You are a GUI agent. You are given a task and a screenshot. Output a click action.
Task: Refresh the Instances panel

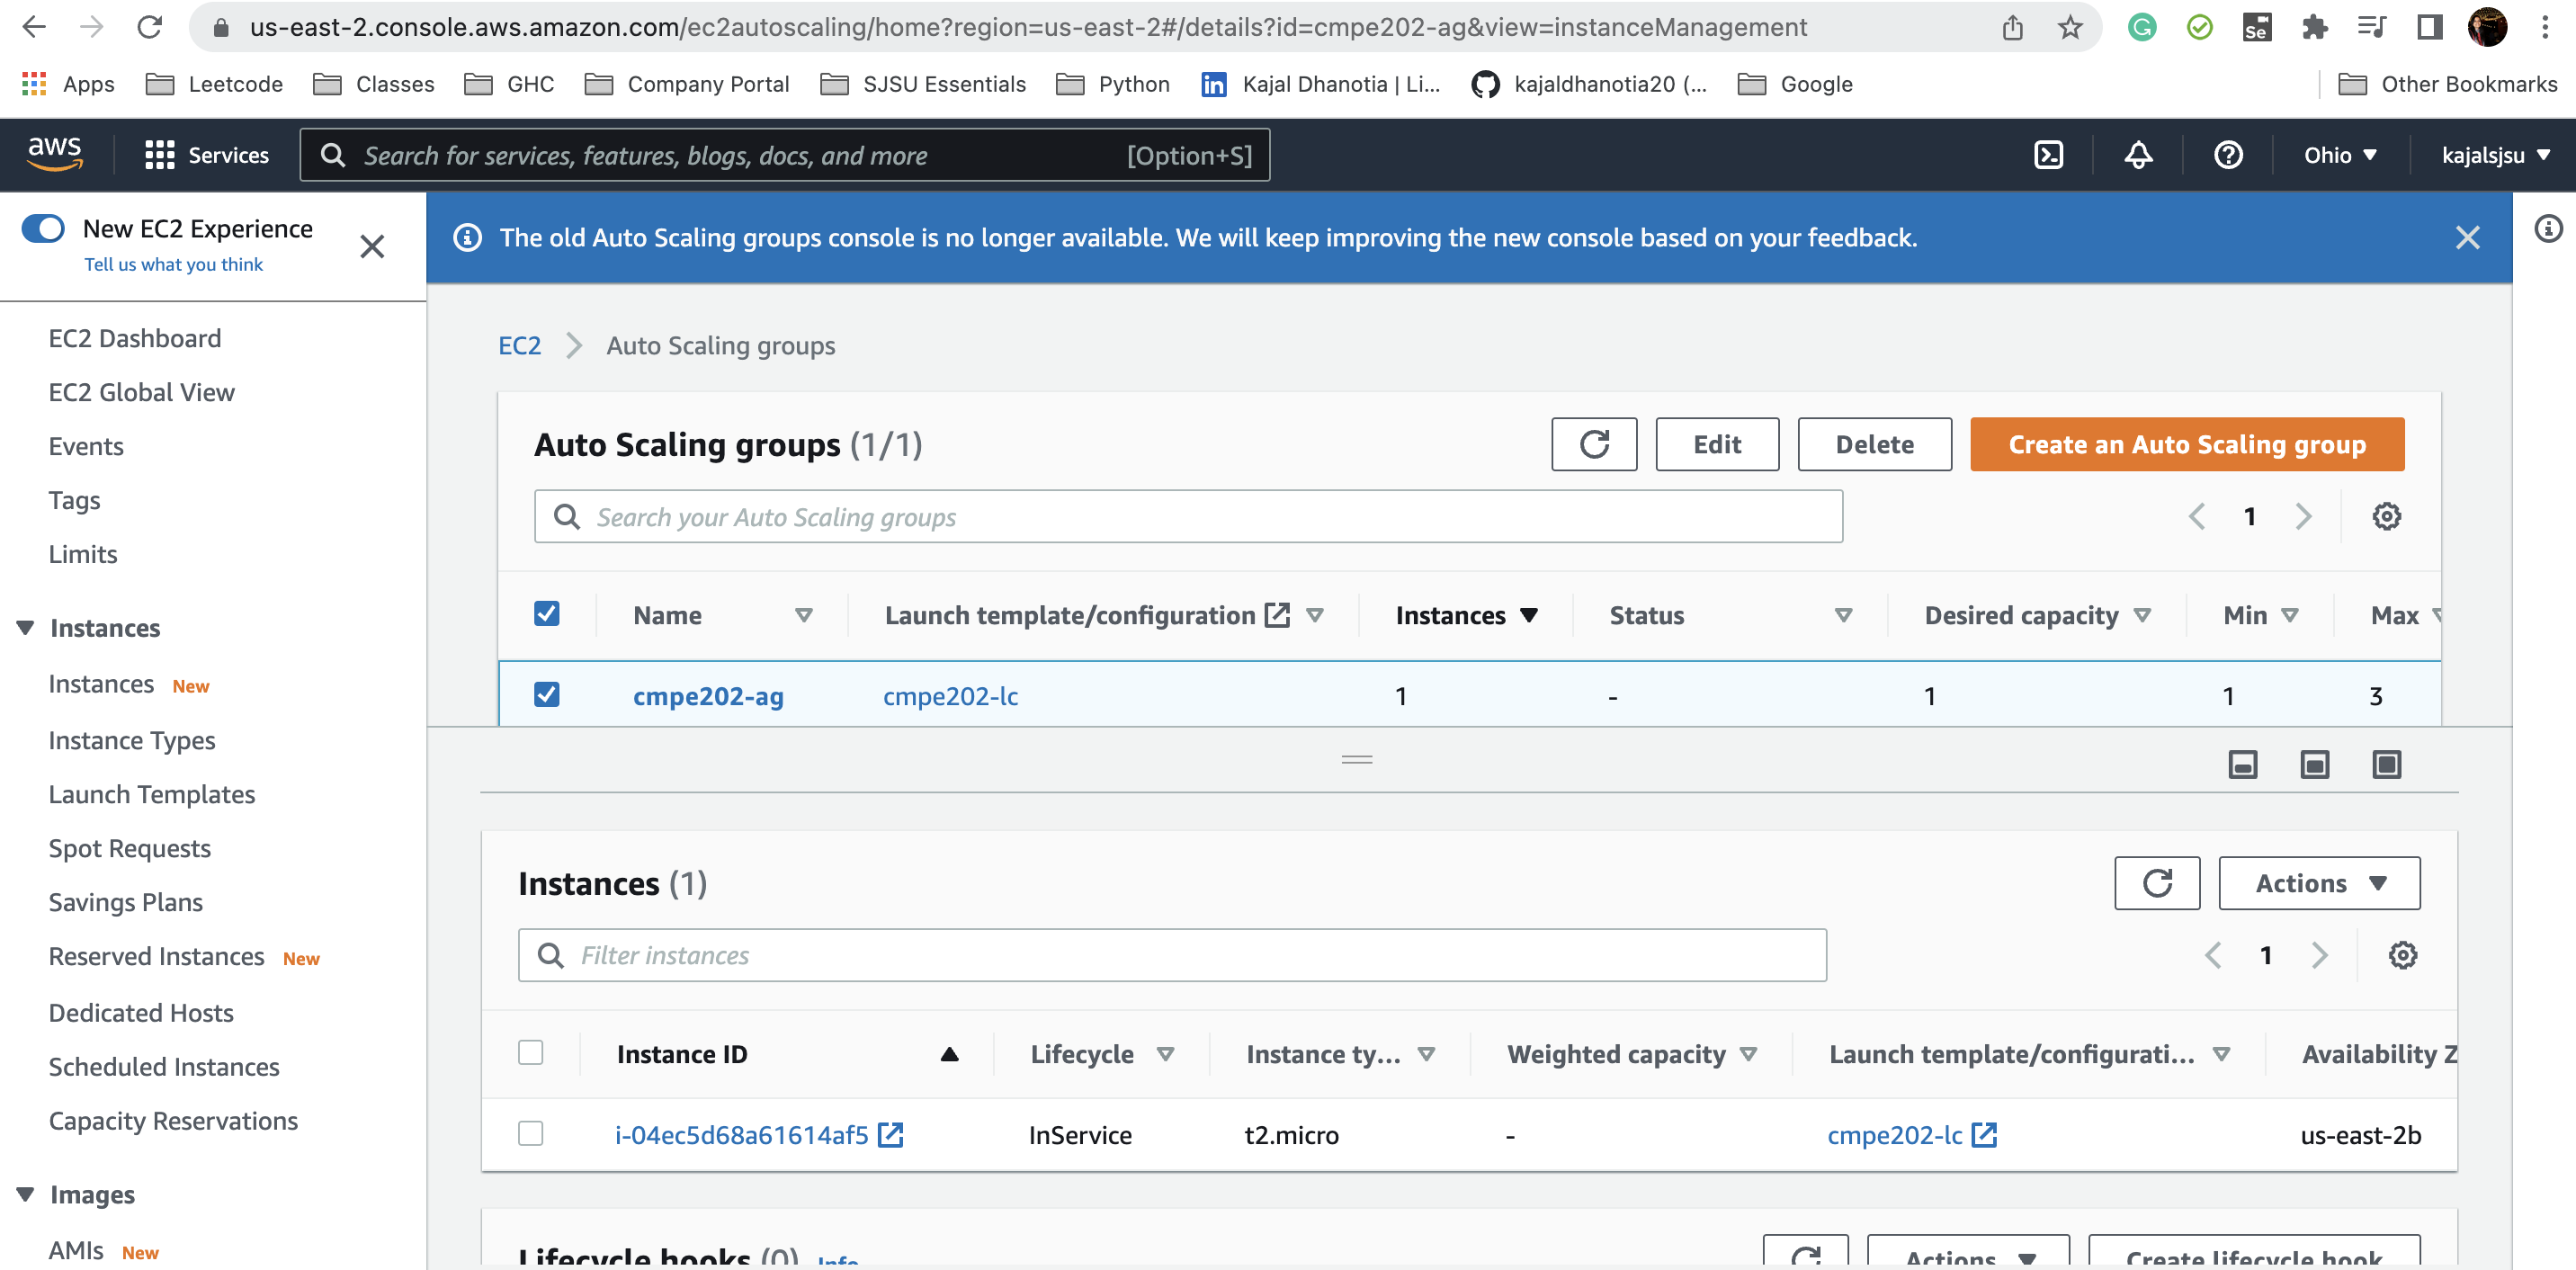coord(2157,883)
